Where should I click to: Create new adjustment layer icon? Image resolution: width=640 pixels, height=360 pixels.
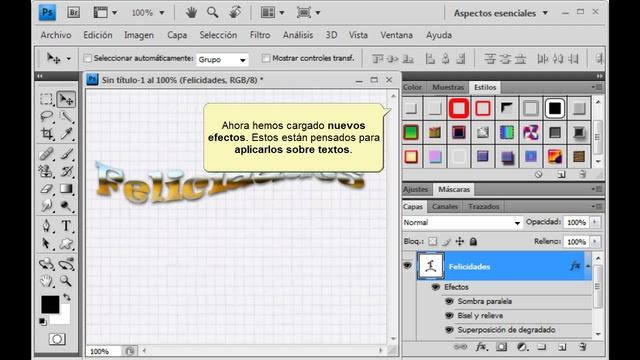point(522,347)
